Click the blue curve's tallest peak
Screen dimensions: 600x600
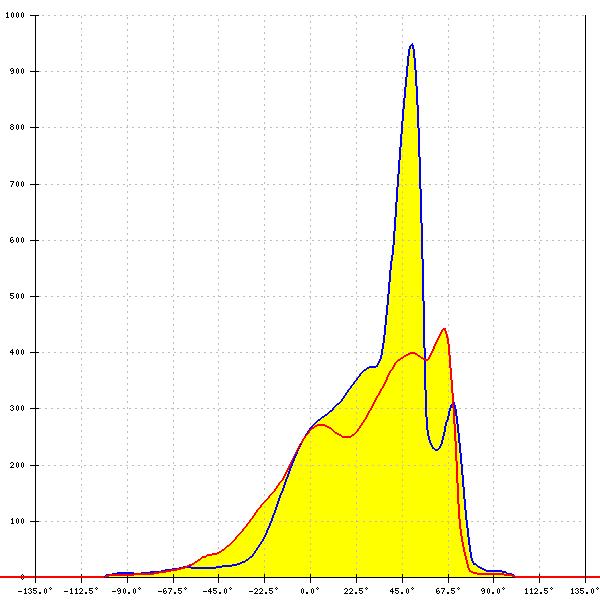tap(412, 44)
